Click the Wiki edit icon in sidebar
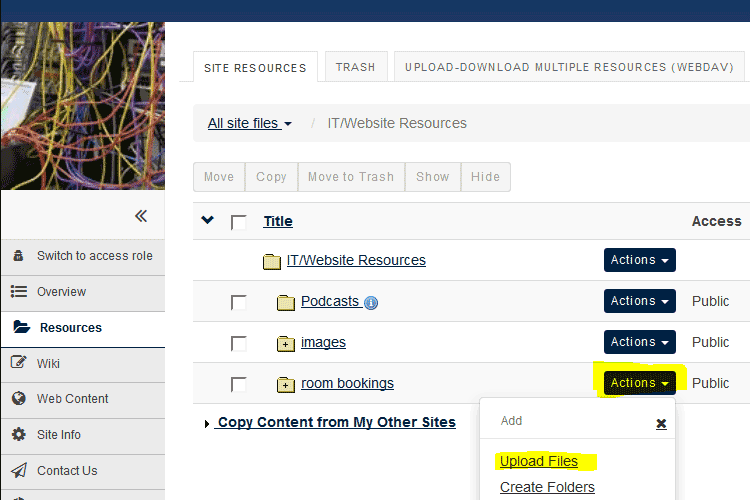This screenshot has width=750, height=500. (18, 363)
